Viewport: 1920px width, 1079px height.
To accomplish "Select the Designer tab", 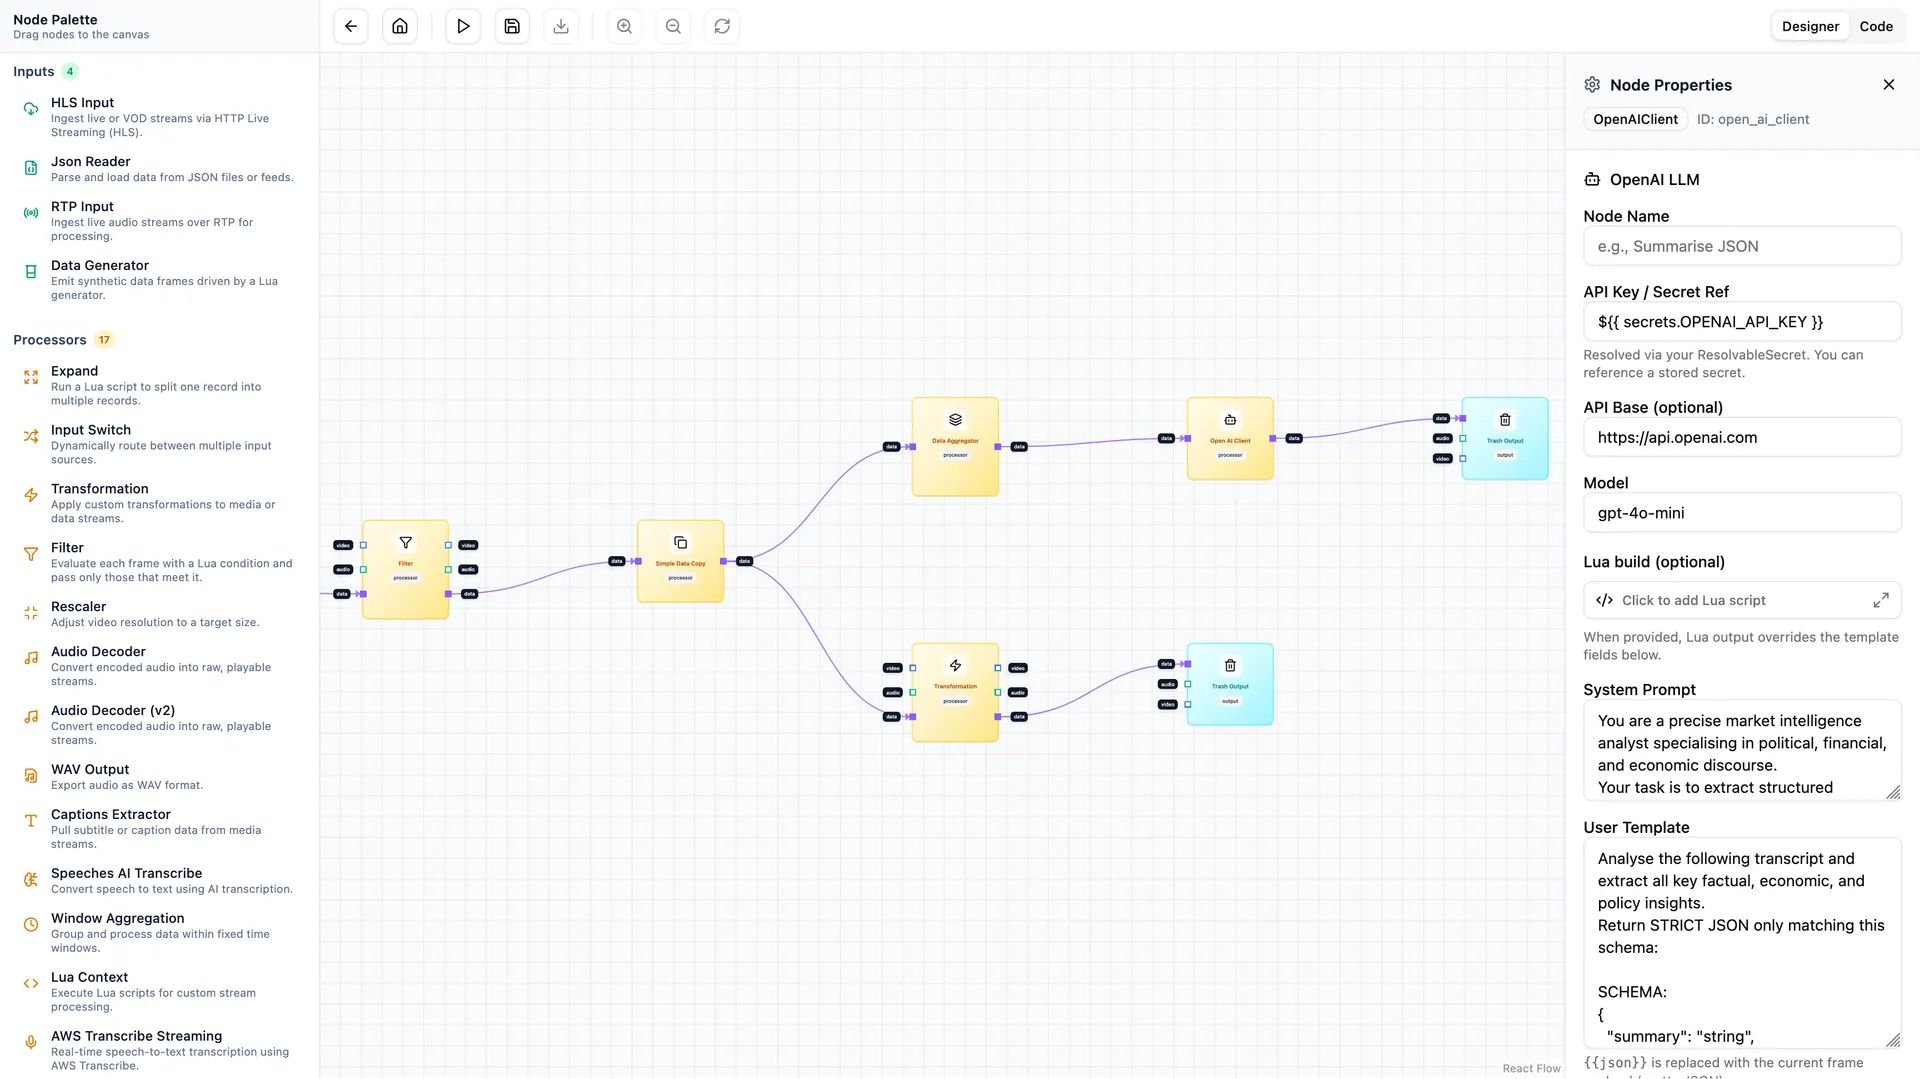I will pyautogui.click(x=1810, y=26).
